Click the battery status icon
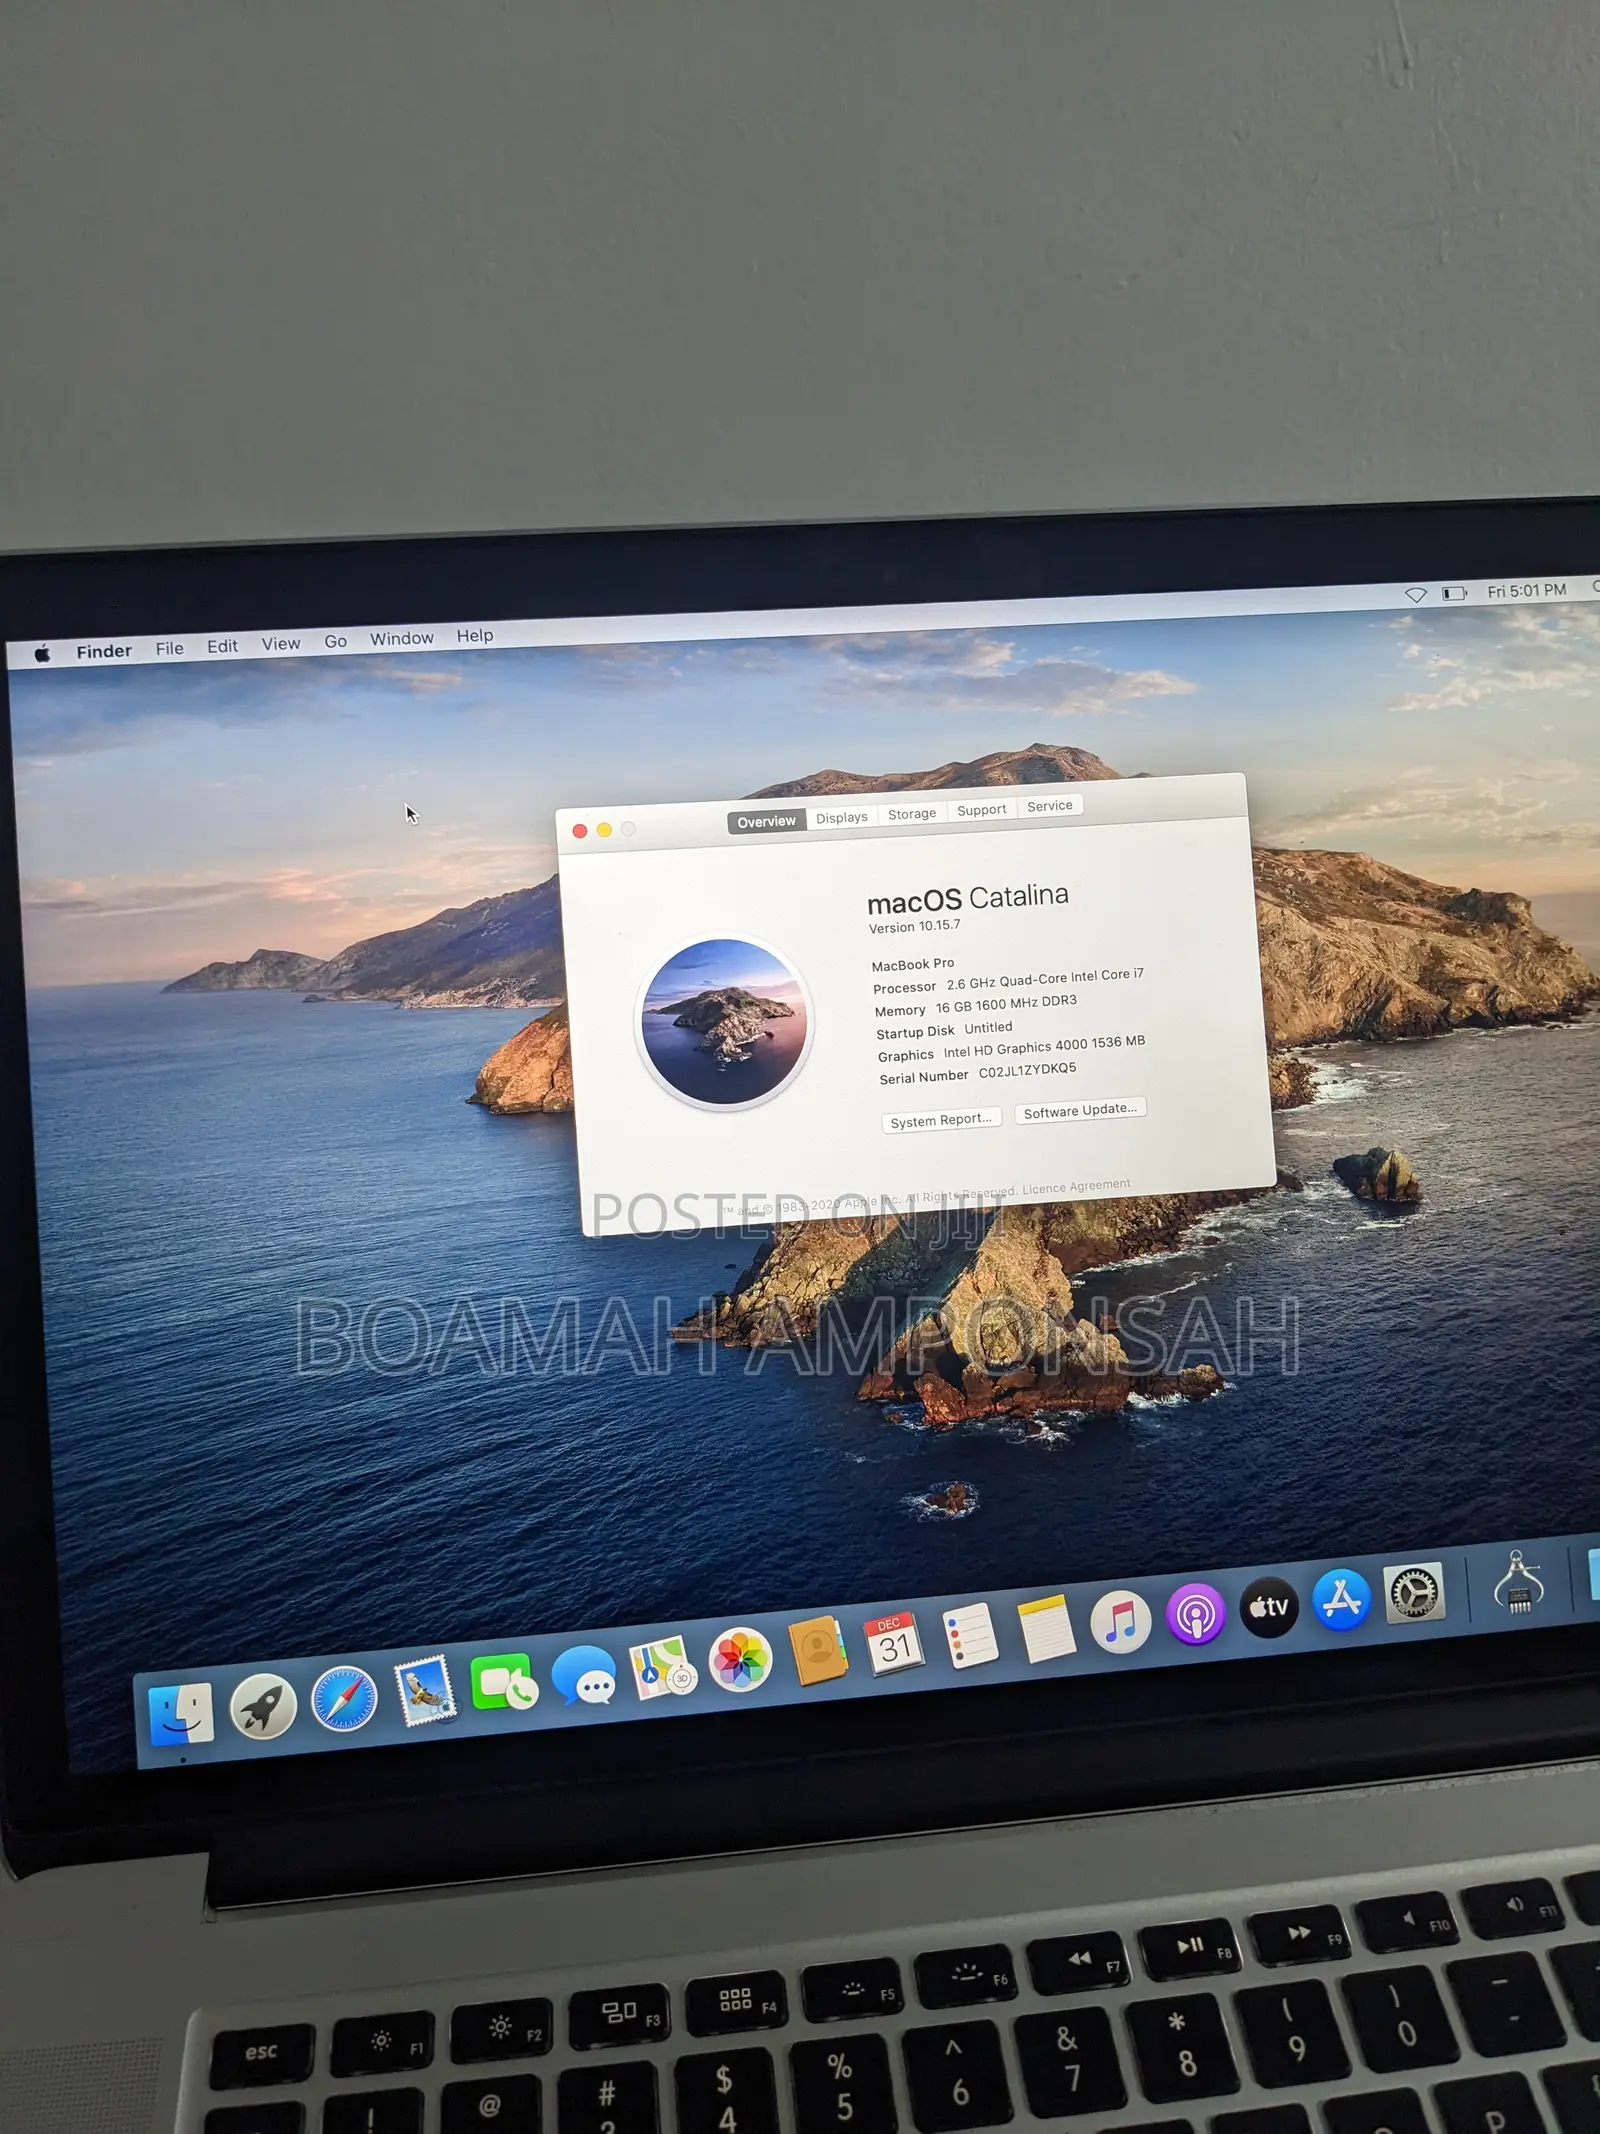 (1454, 593)
